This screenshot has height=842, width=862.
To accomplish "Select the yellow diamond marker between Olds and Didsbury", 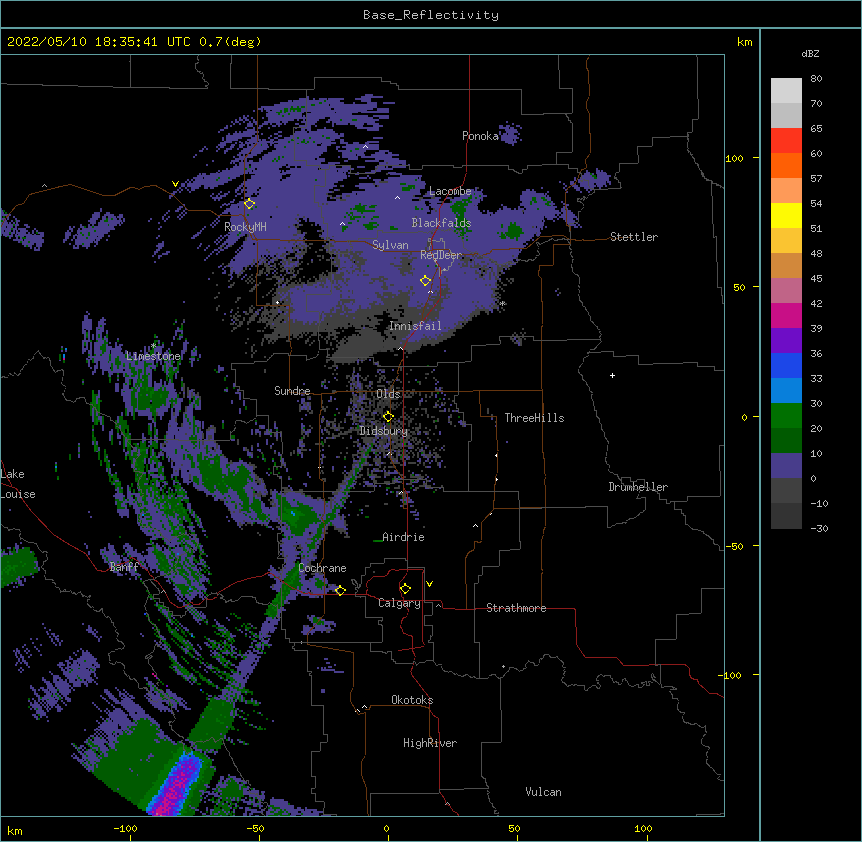I will [x=388, y=417].
